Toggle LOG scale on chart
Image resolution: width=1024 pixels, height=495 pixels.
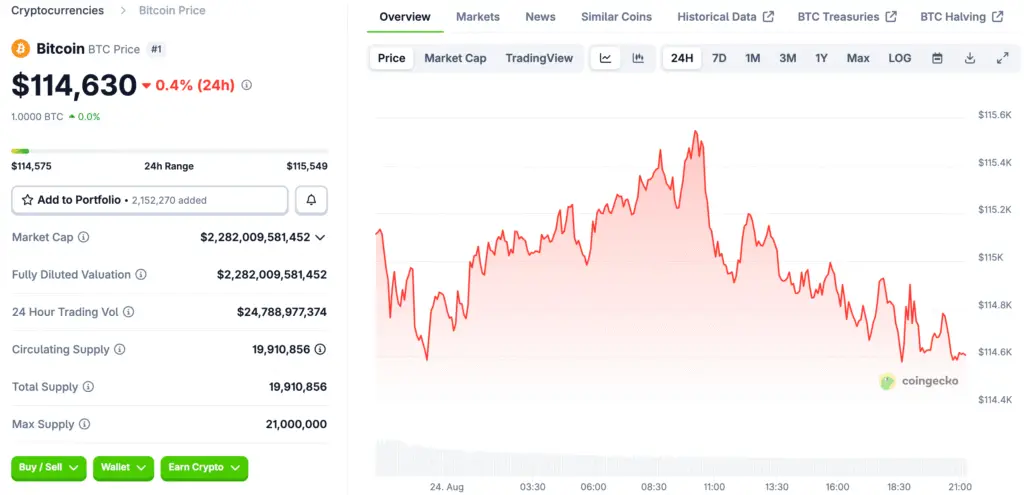click(900, 58)
